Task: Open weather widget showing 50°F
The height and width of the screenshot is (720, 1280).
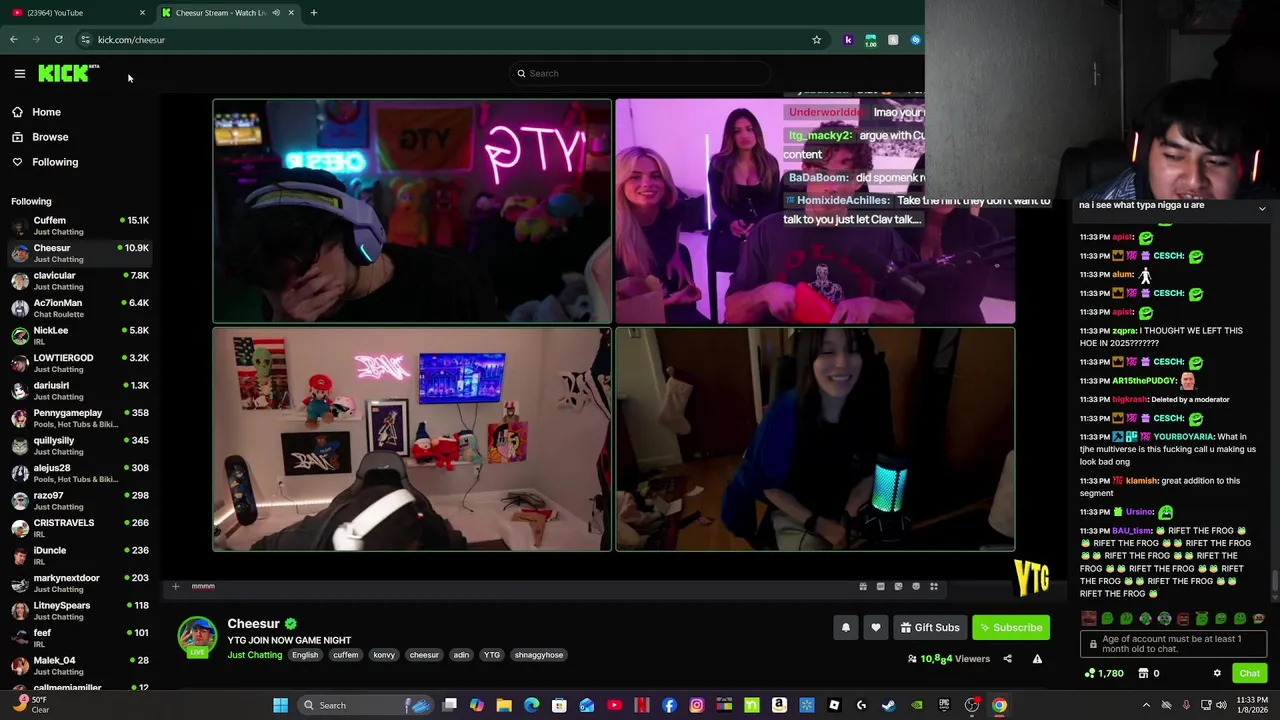Action: coord(30,706)
